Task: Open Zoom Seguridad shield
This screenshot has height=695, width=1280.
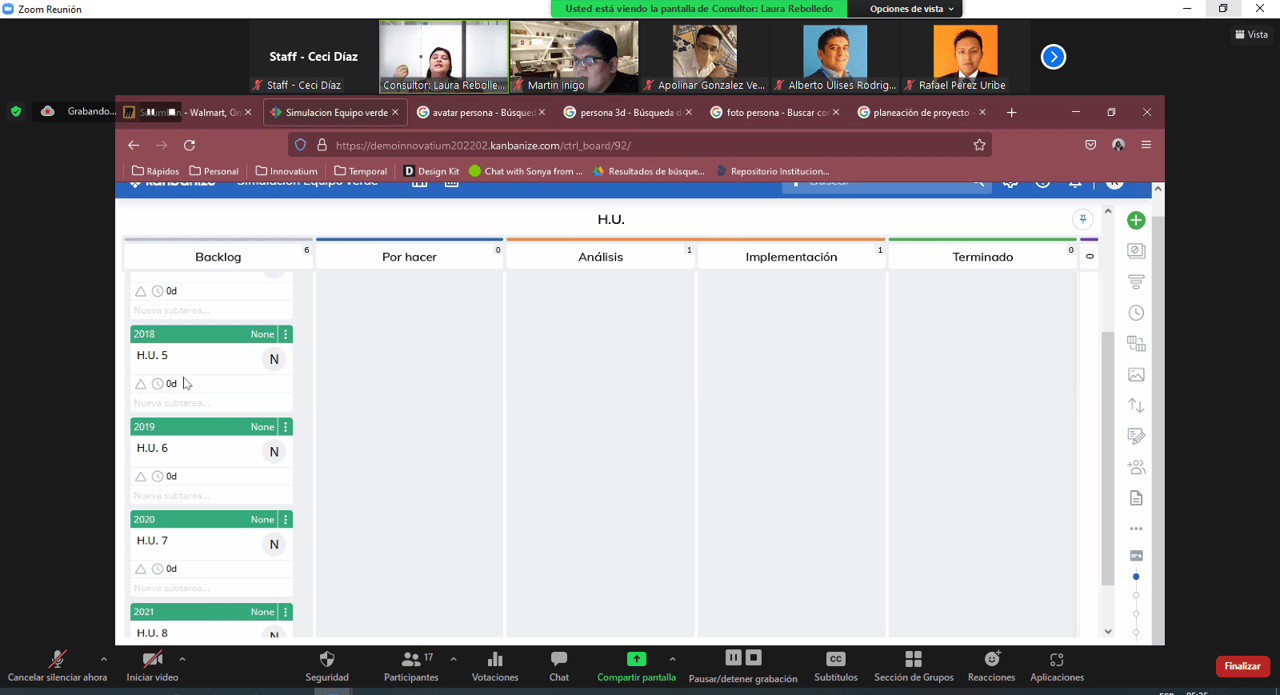Action: point(327,666)
